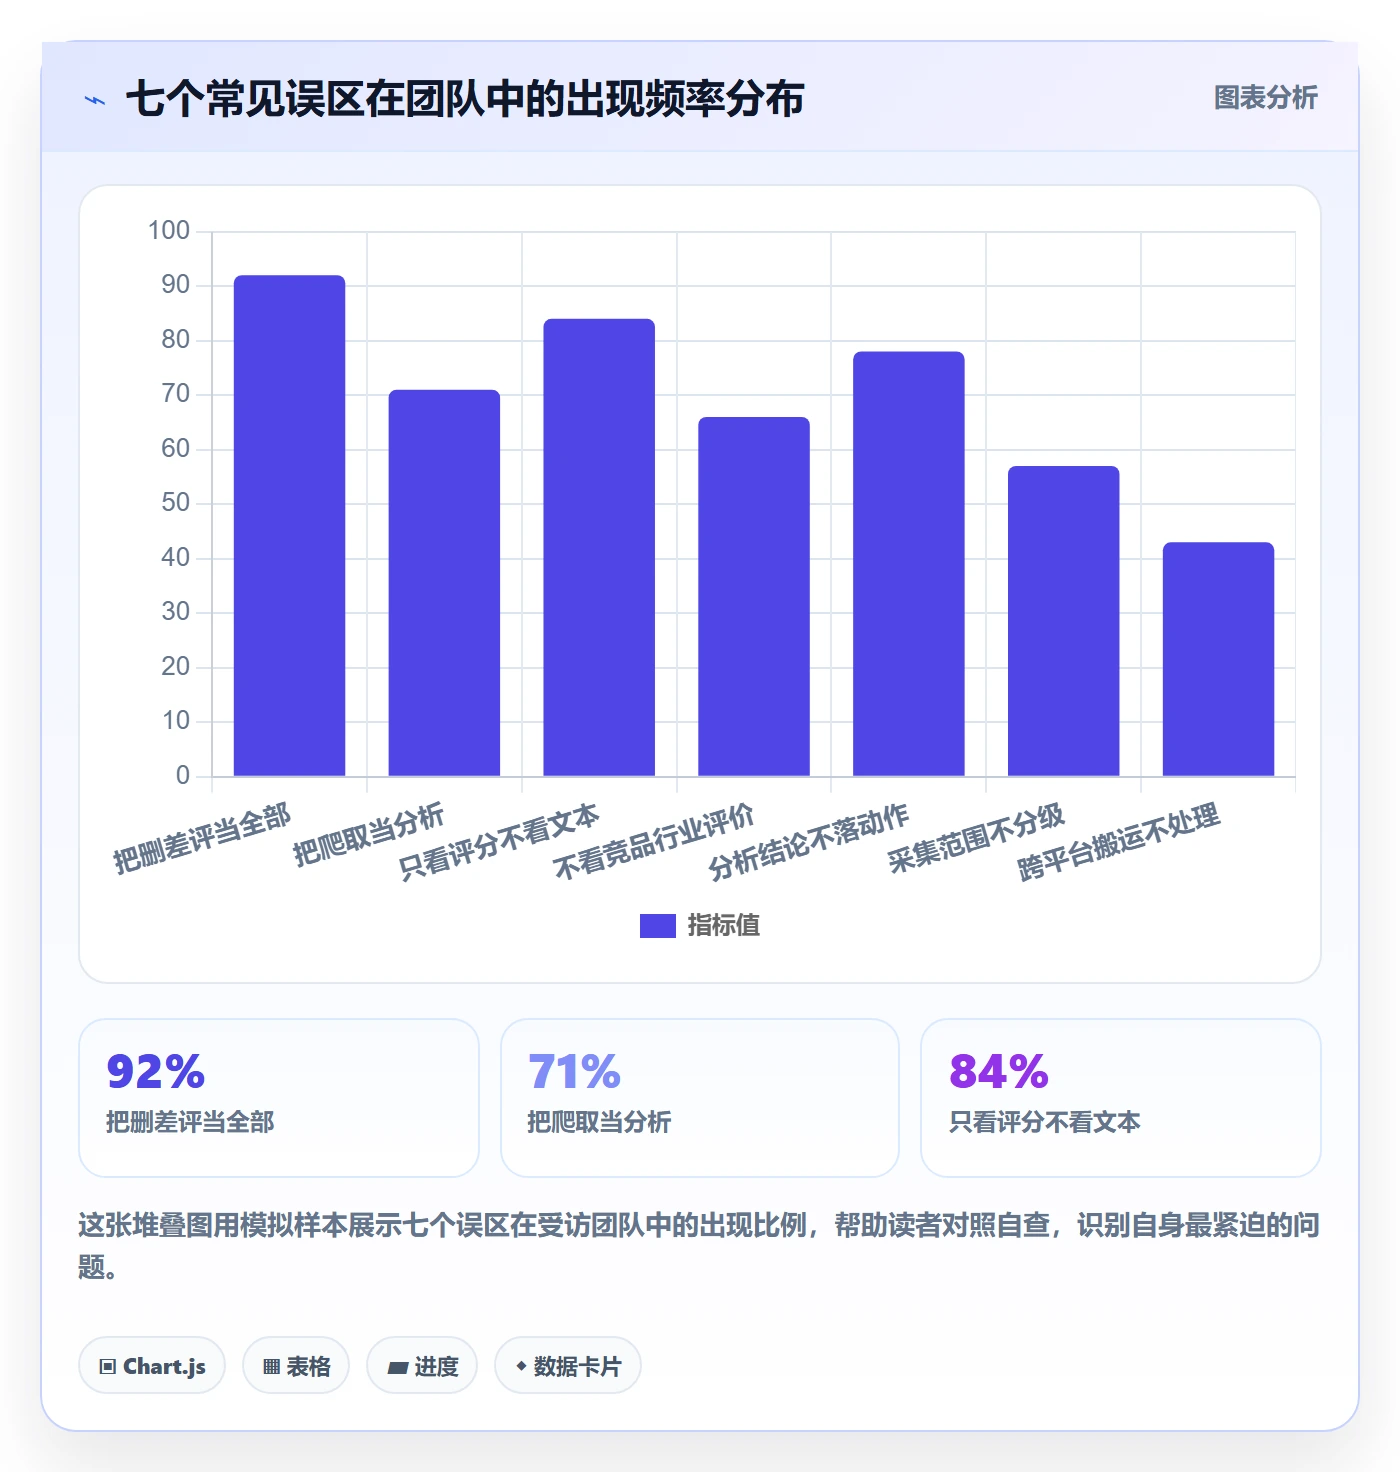This screenshot has height=1472, width=1400.
Task: Select the 跨平台搬运不处理 bar
Action: click(1218, 659)
